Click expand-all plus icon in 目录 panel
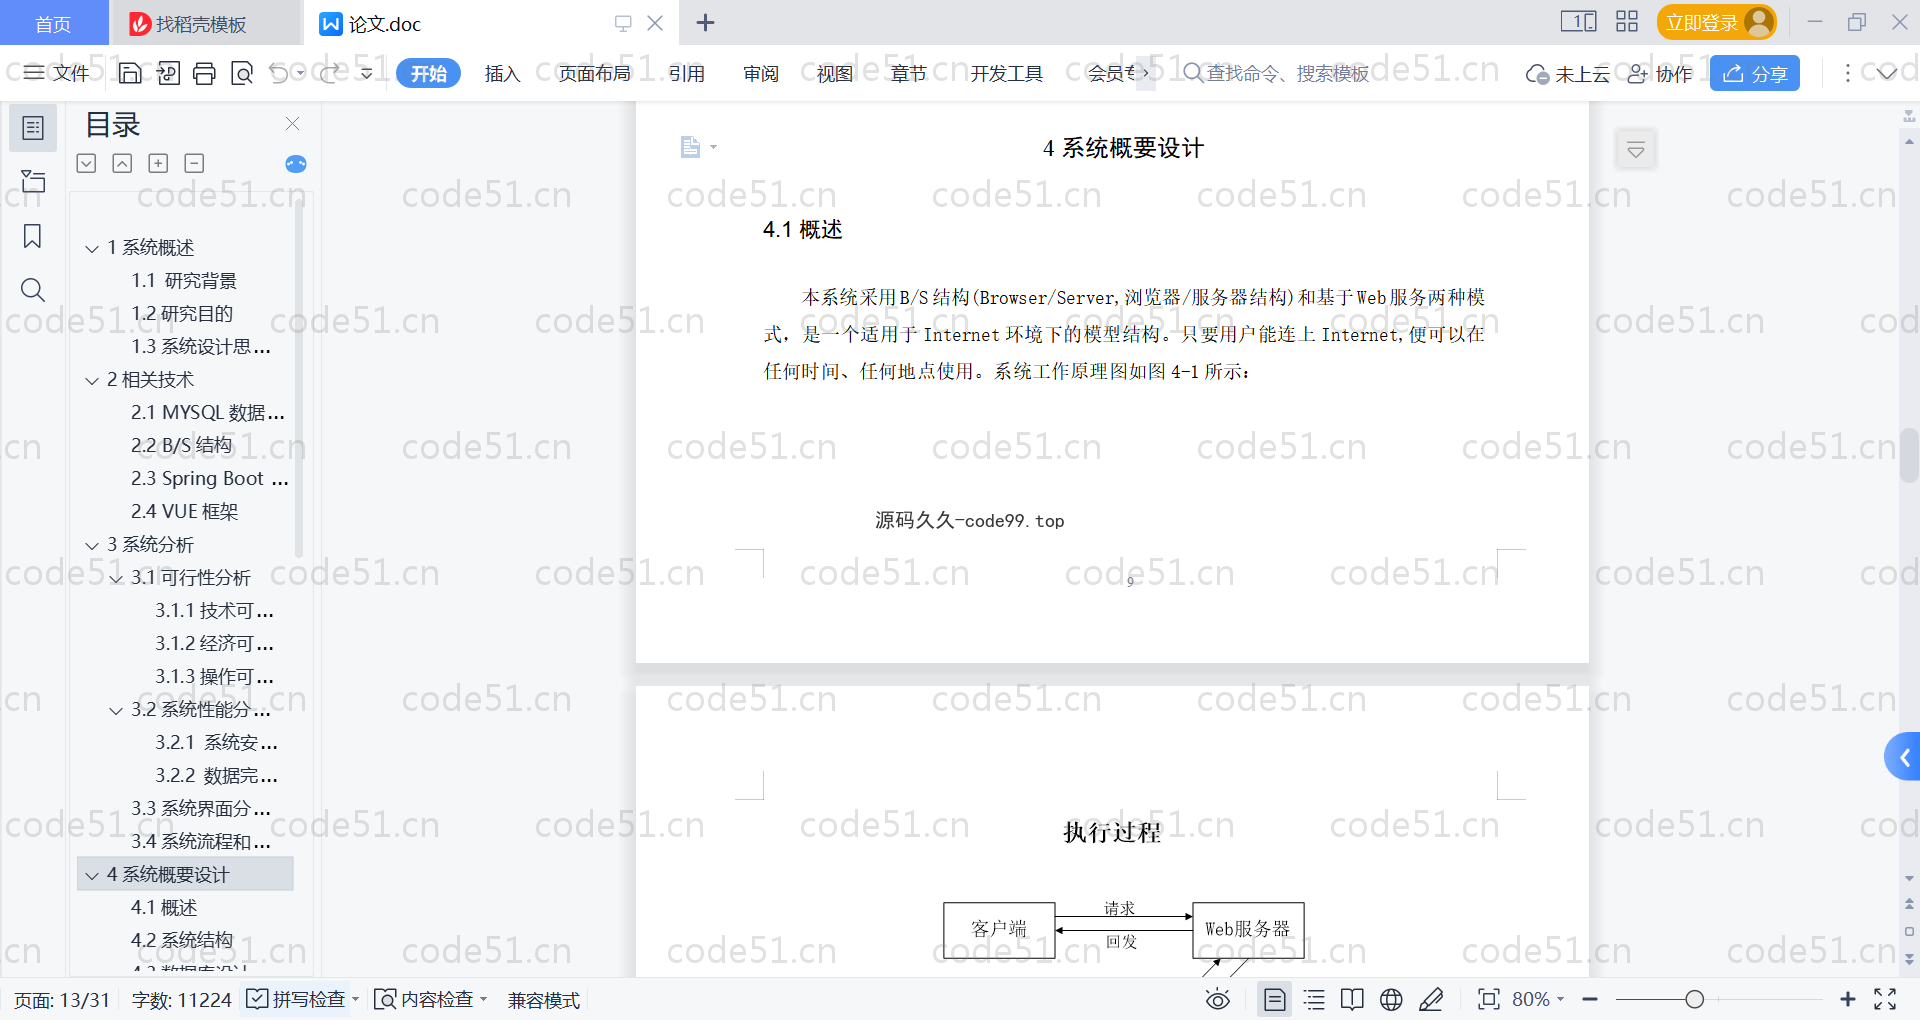Image resolution: width=1920 pixels, height=1020 pixels. 158,163
